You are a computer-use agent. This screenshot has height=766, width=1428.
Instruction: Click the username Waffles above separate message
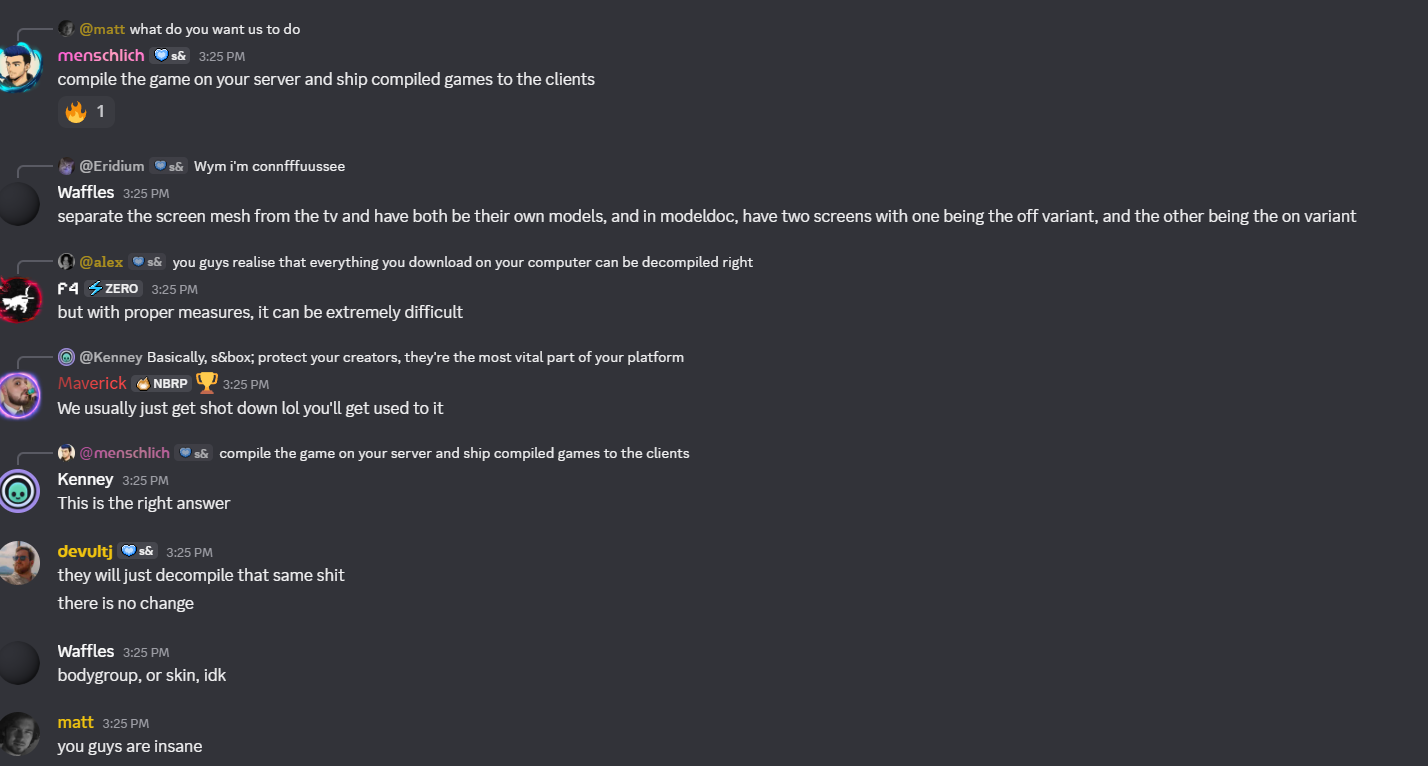[x=86, y=192]
